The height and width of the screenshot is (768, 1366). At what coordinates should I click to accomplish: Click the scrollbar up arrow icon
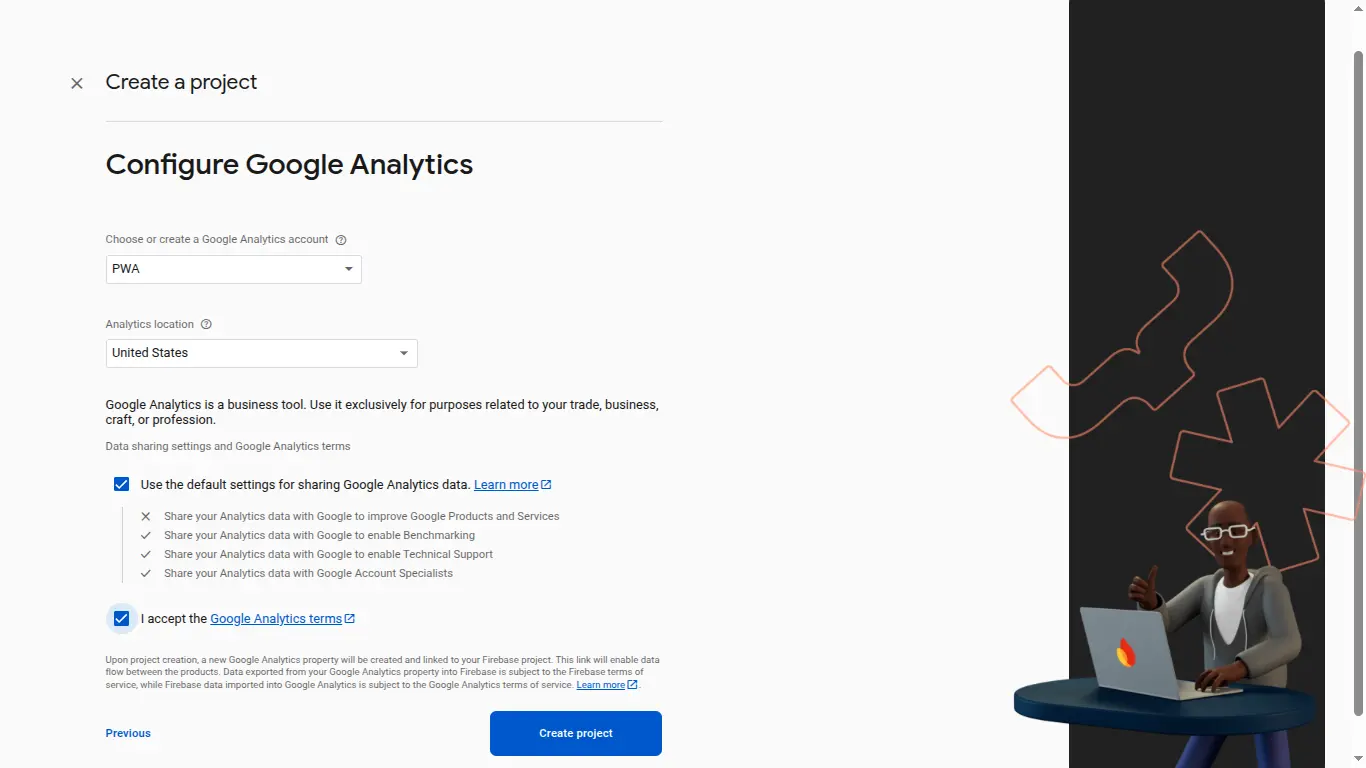point(1359,7)
